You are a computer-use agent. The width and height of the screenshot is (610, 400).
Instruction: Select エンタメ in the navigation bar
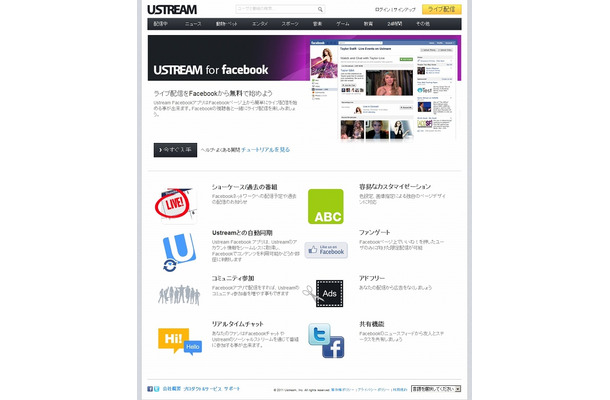[259, 24]
